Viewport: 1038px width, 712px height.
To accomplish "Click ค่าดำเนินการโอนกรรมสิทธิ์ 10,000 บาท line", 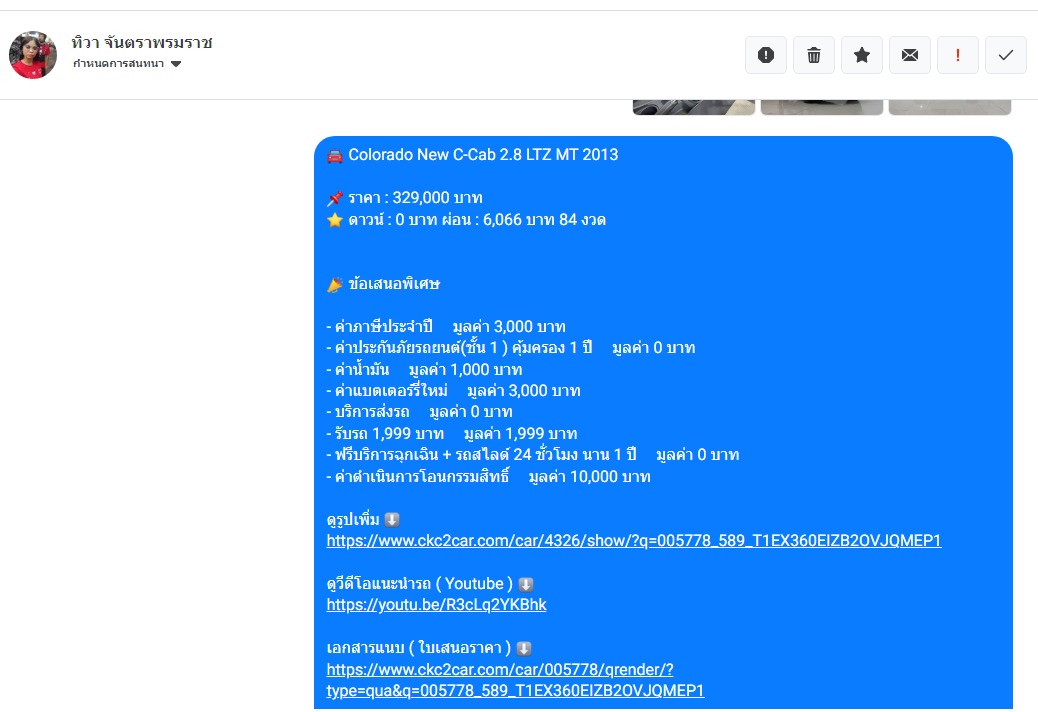I will click(489, 476).
